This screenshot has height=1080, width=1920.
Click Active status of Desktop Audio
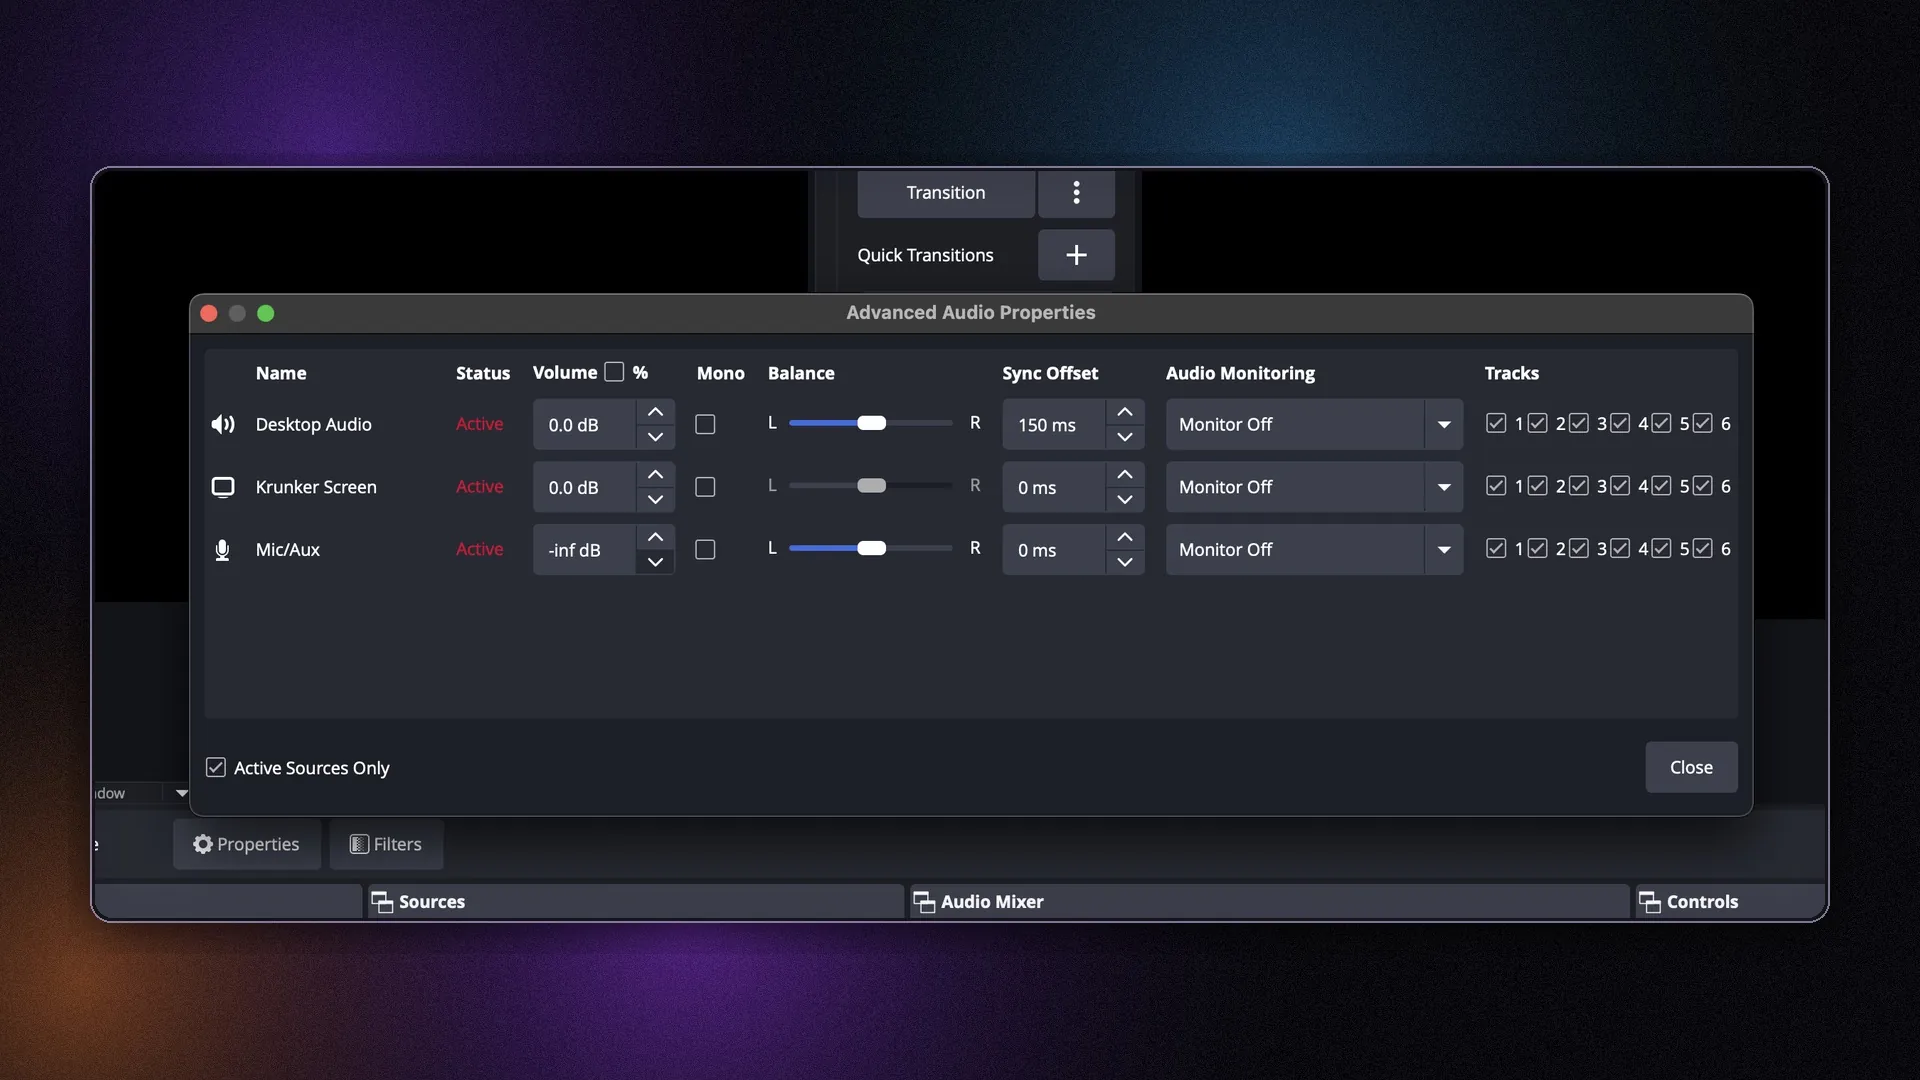(479, 424)
